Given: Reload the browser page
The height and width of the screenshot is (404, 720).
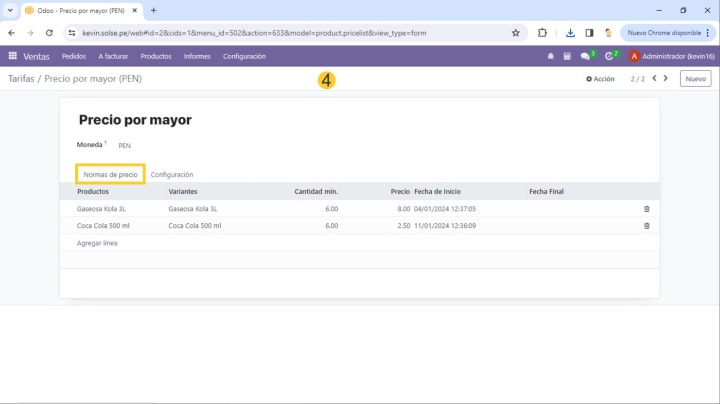Looking at the screenshot, I should (x=48, y=32).
